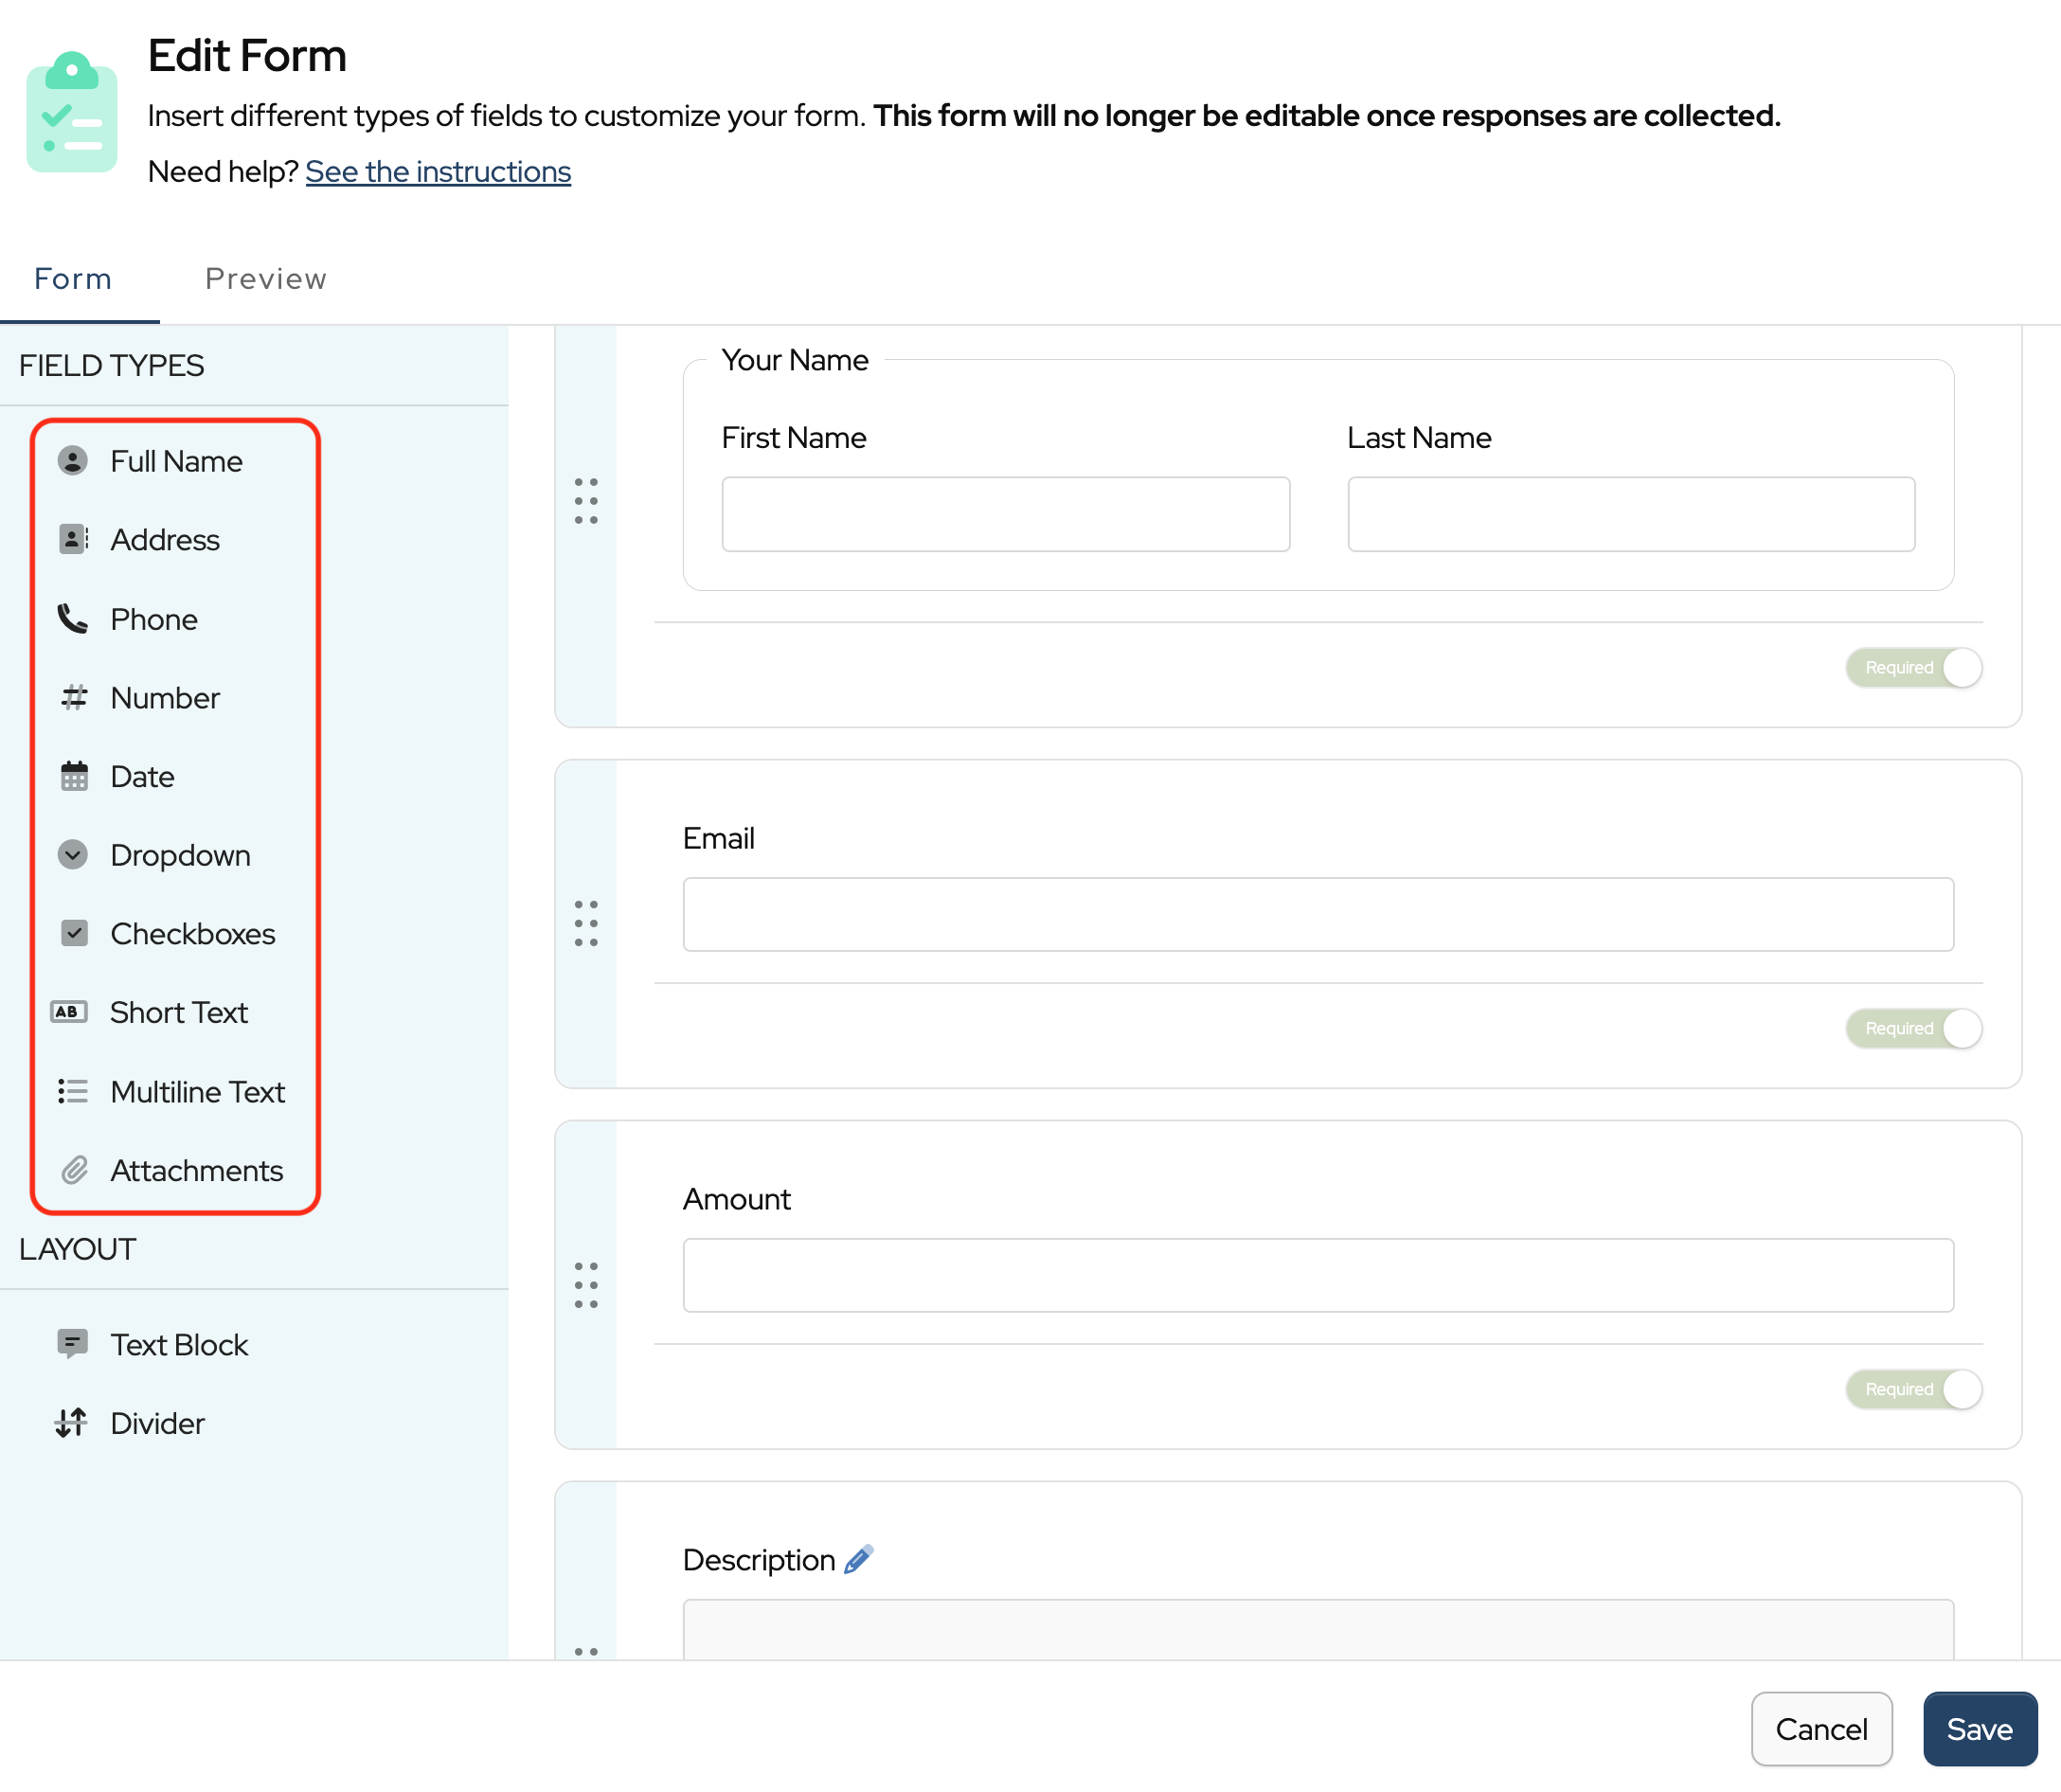This screenshot has width=2061, height=1792.
Task: Click the pencil icon next to Description
Action: [x=858, y=1560]
